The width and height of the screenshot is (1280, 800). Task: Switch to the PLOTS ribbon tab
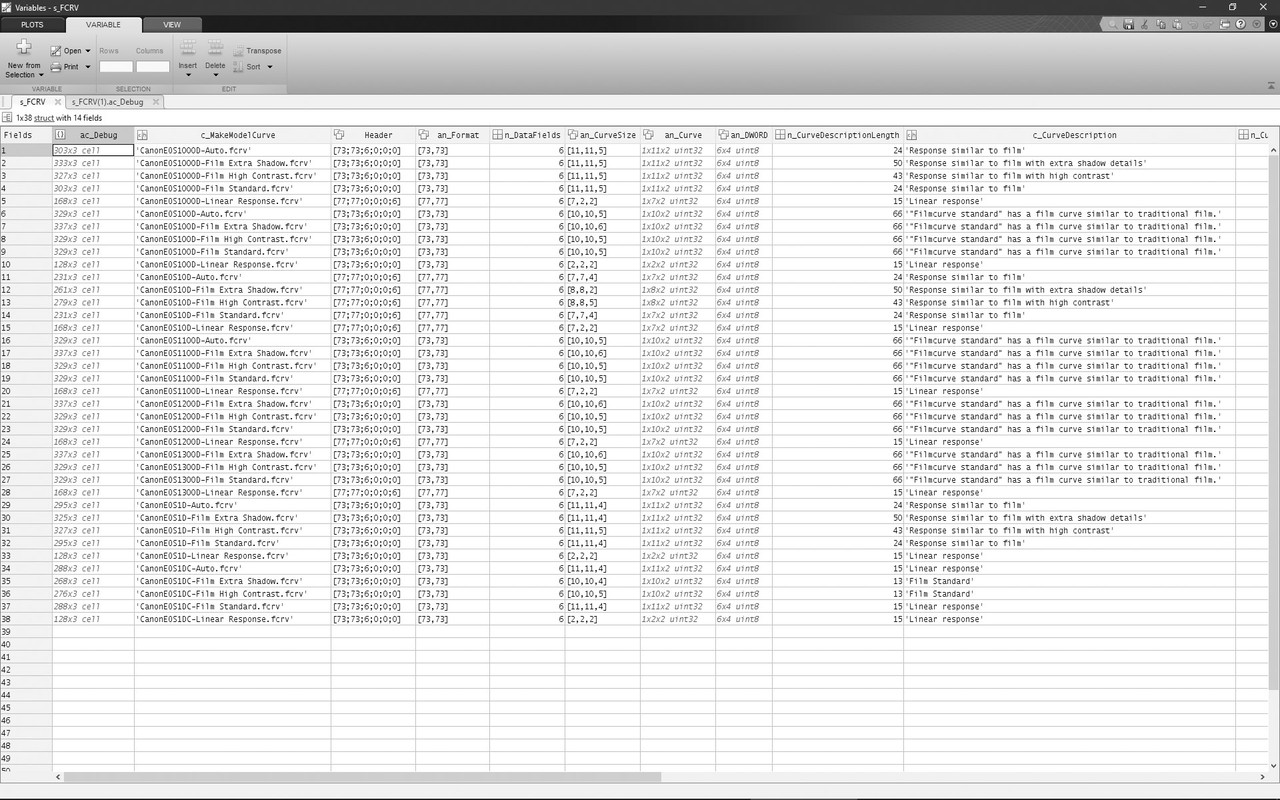[32, 24]
